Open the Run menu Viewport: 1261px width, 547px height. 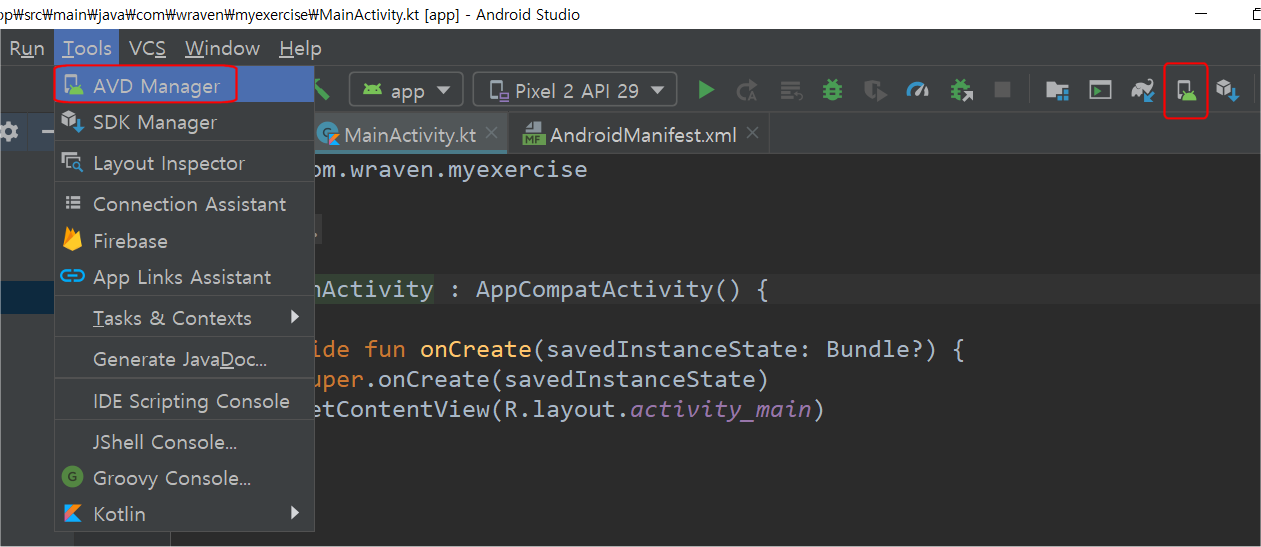(27, 48)
